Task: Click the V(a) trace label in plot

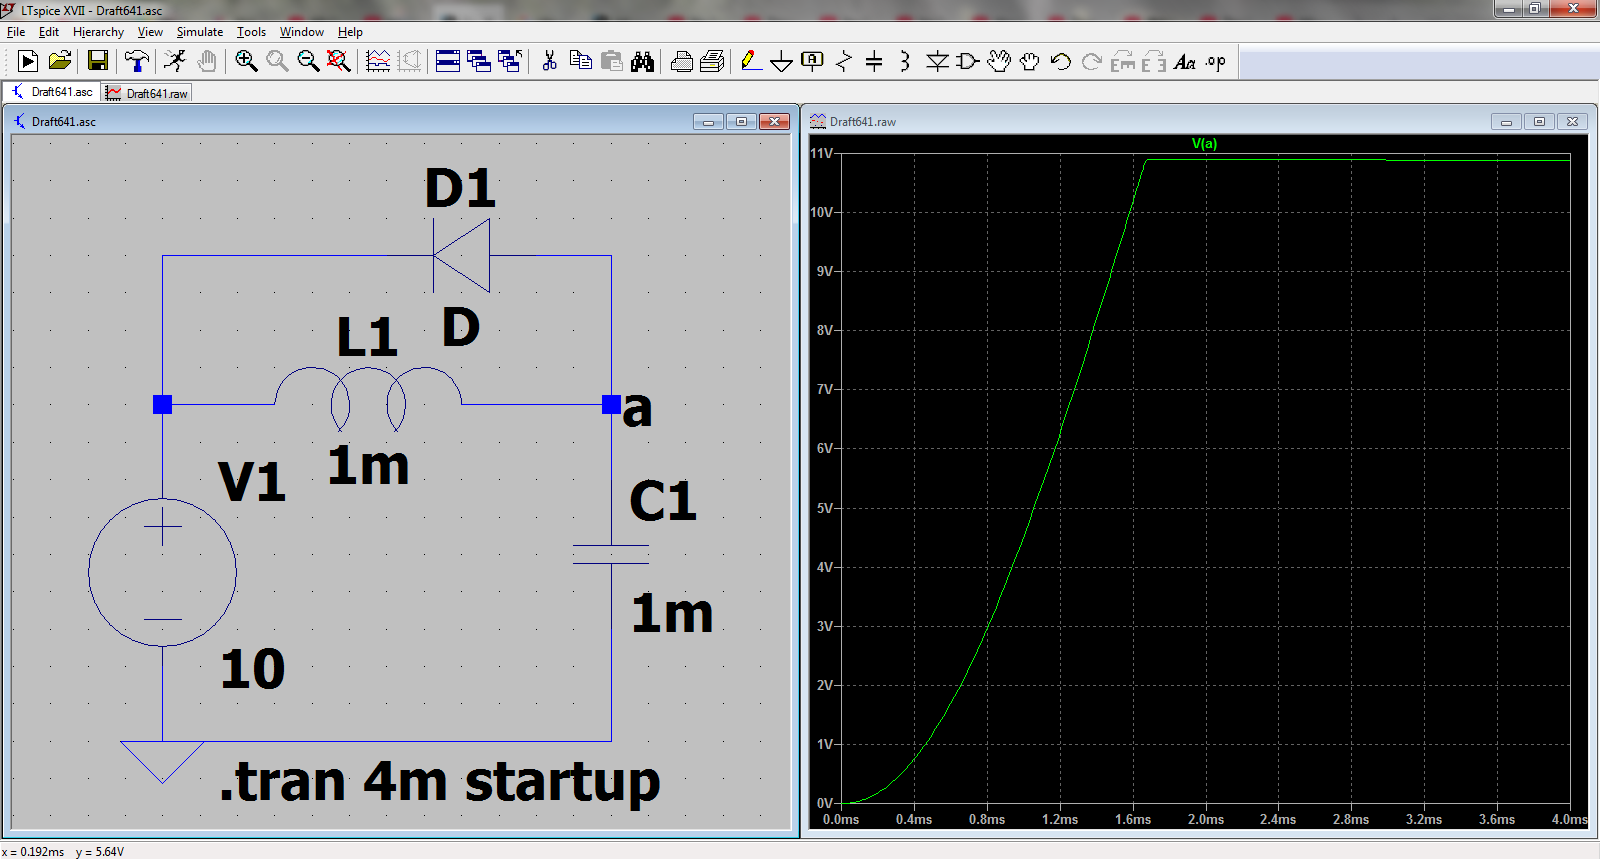Action: 1204,143
